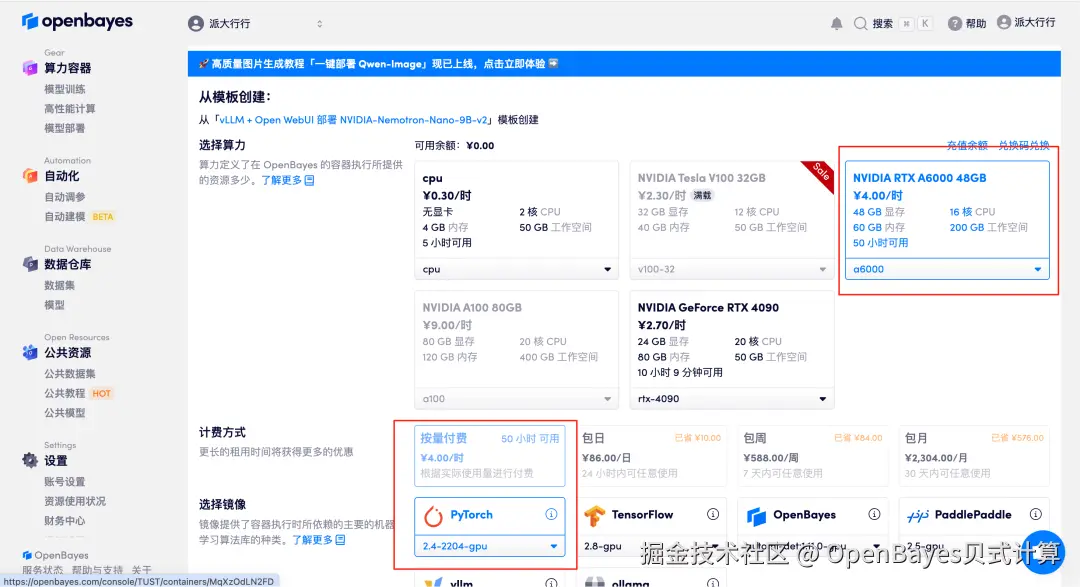The width and height of the screenshot is (1080, 587).
Task: Click the 自动化 Automation section icon
Action: 30,176
